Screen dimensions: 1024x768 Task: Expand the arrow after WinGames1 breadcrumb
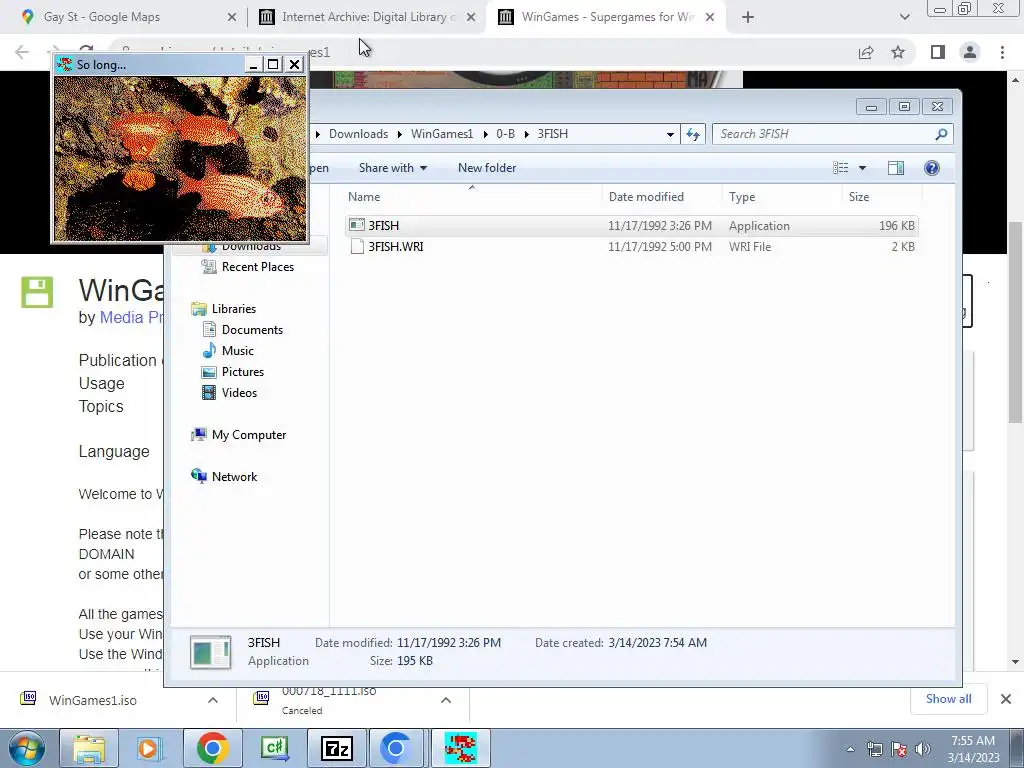tap(485, 135)
